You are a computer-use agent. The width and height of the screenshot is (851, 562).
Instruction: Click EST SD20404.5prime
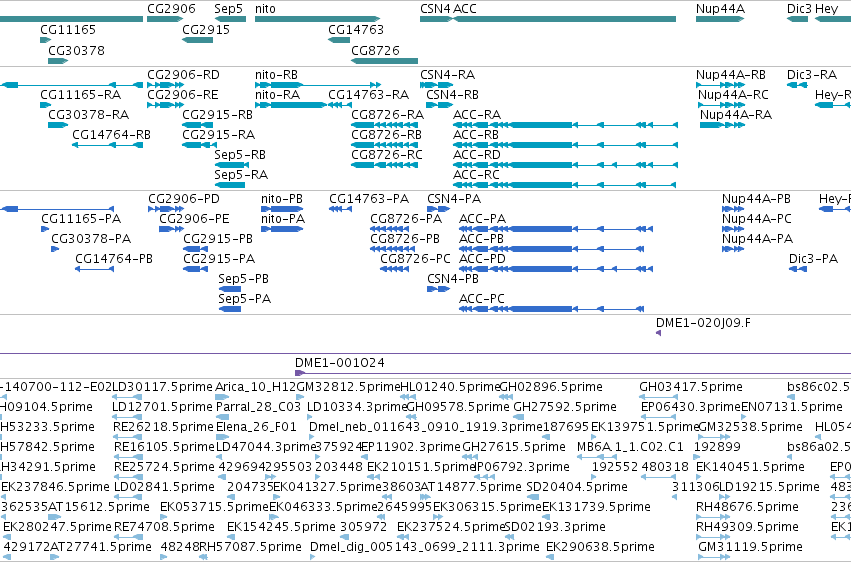[x=577, y=487]
